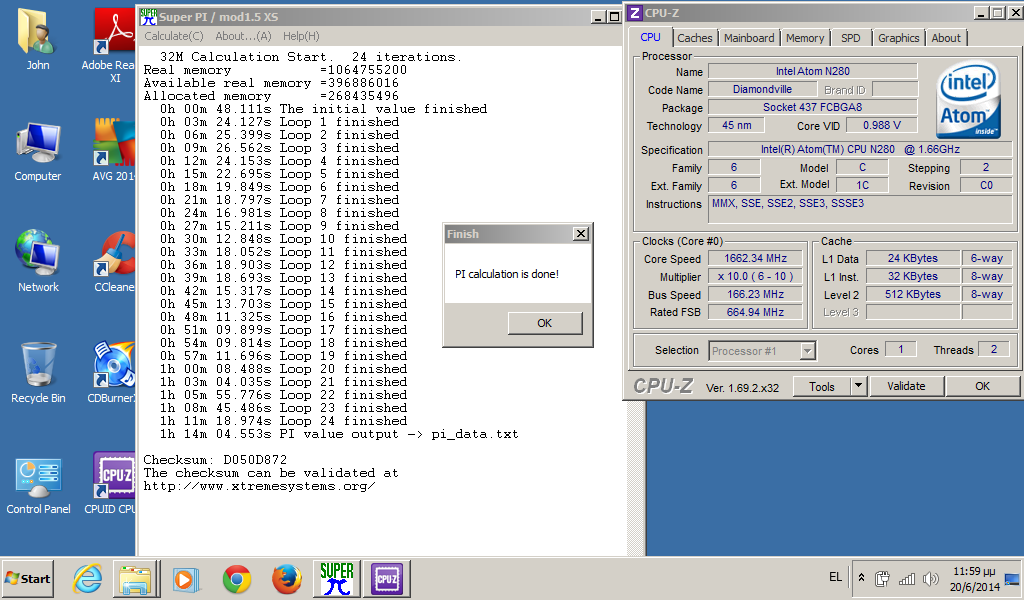Switch to Memory tab in CPU-Z
Screen dimensions: 1024x600
point(805,38)
